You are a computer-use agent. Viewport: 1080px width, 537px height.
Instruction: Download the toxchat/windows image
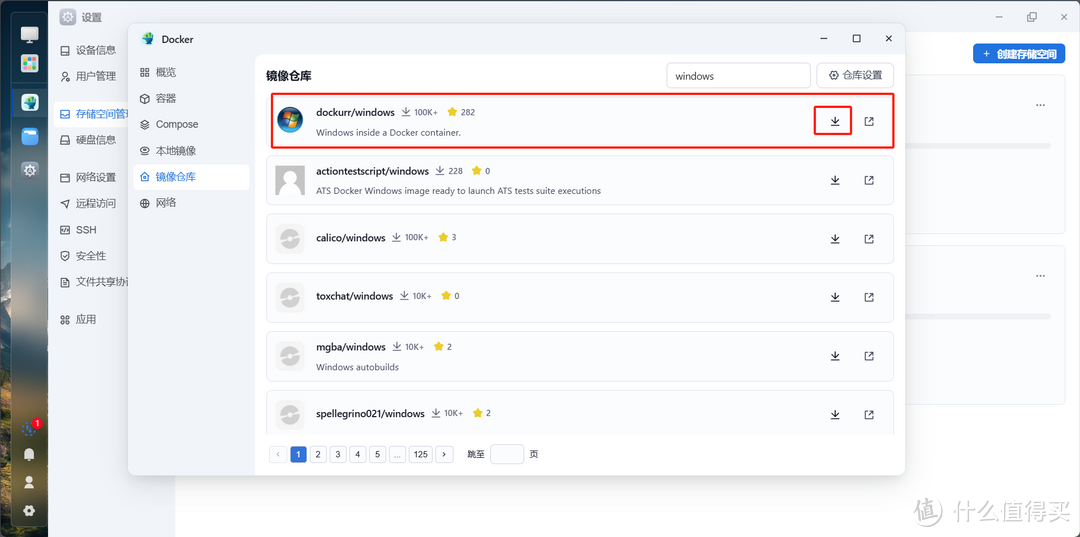pyautogui.click(x=835, y=297)
